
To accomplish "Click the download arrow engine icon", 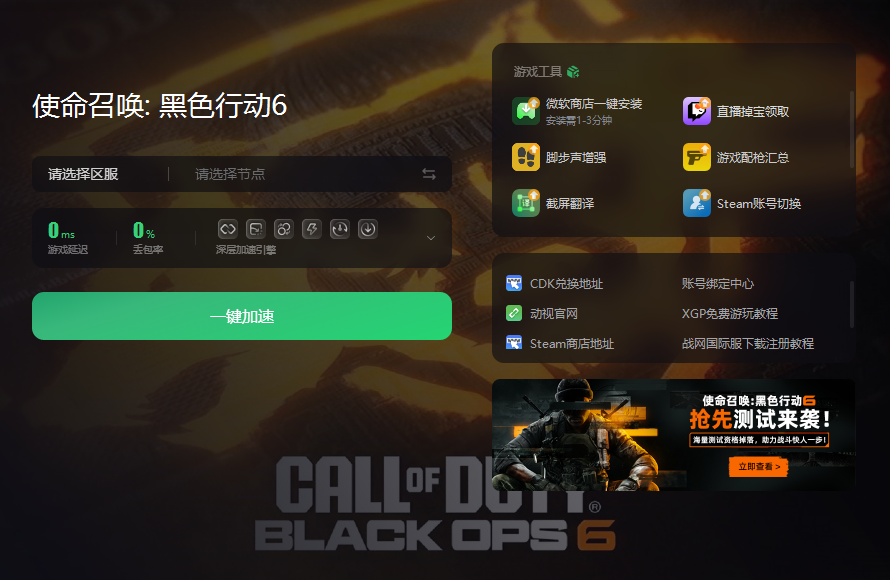I will [x=368, y=229].
